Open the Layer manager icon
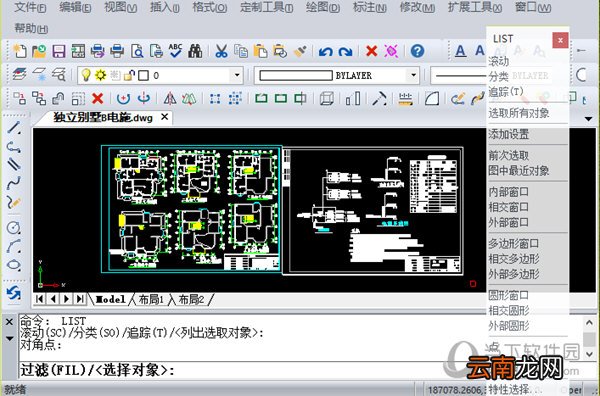Screen dimensions: 600x396 pos(19,75)
